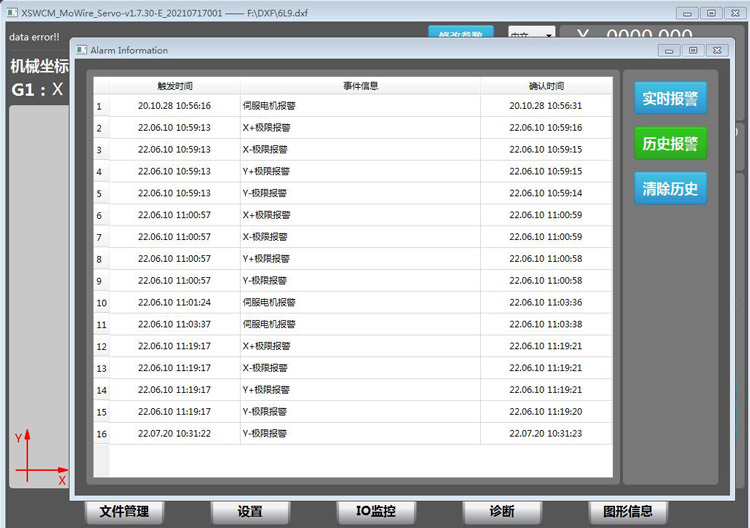750x528 pixels.
Task: Open the 诊断 diagnosis tab
Action: click(502, 512)
